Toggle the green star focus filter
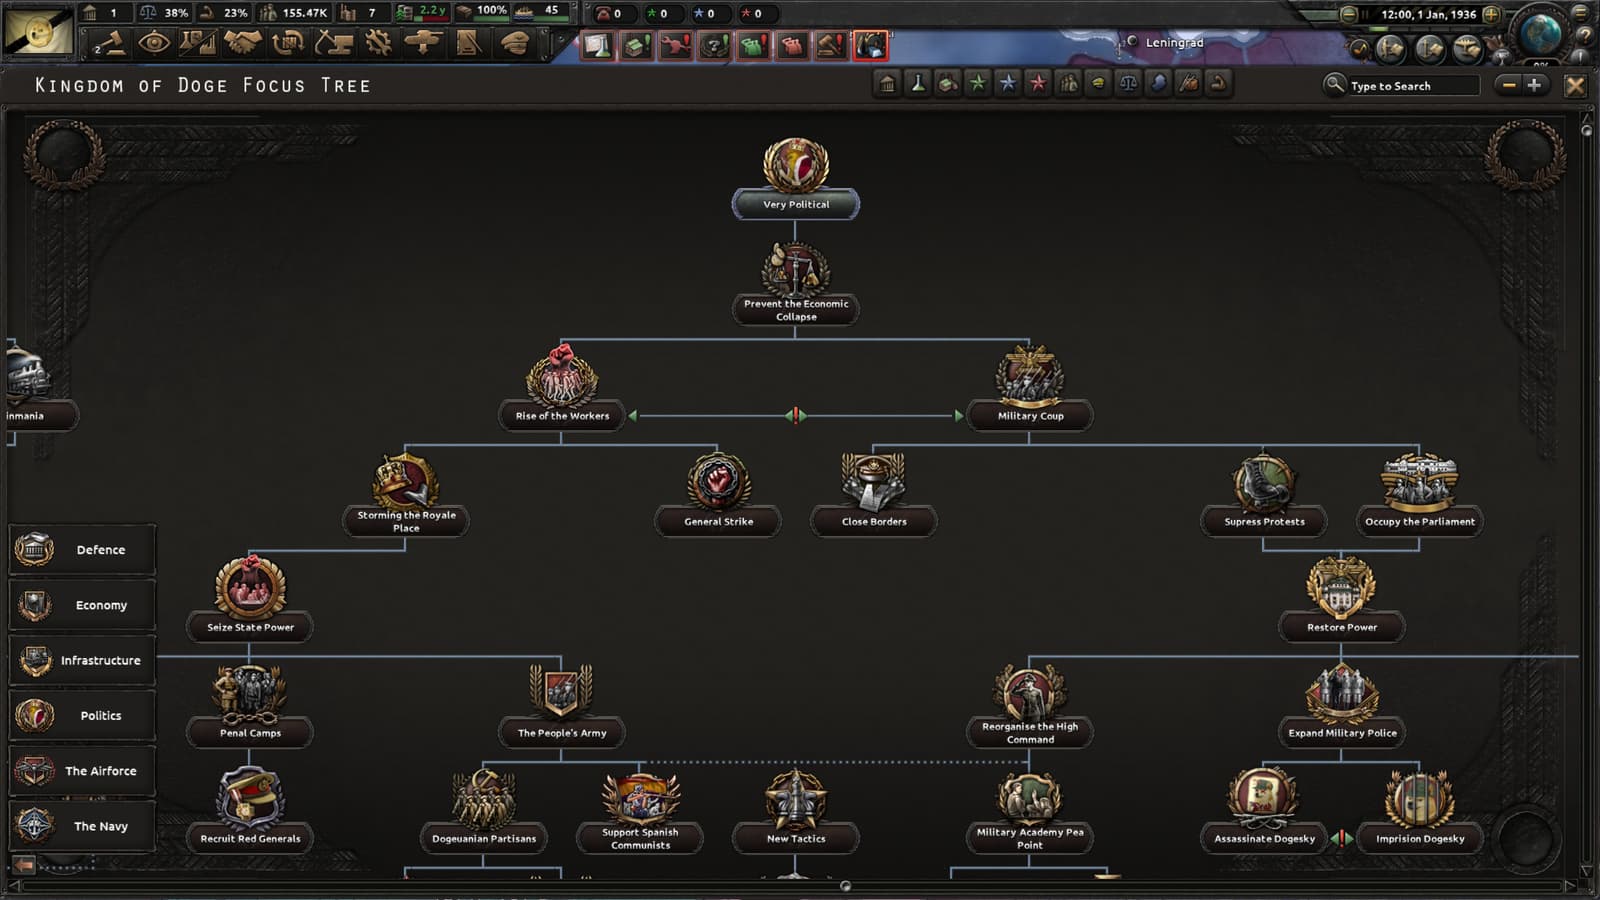This screenshot has width=1600, height=900. click(x=978, y=84)
